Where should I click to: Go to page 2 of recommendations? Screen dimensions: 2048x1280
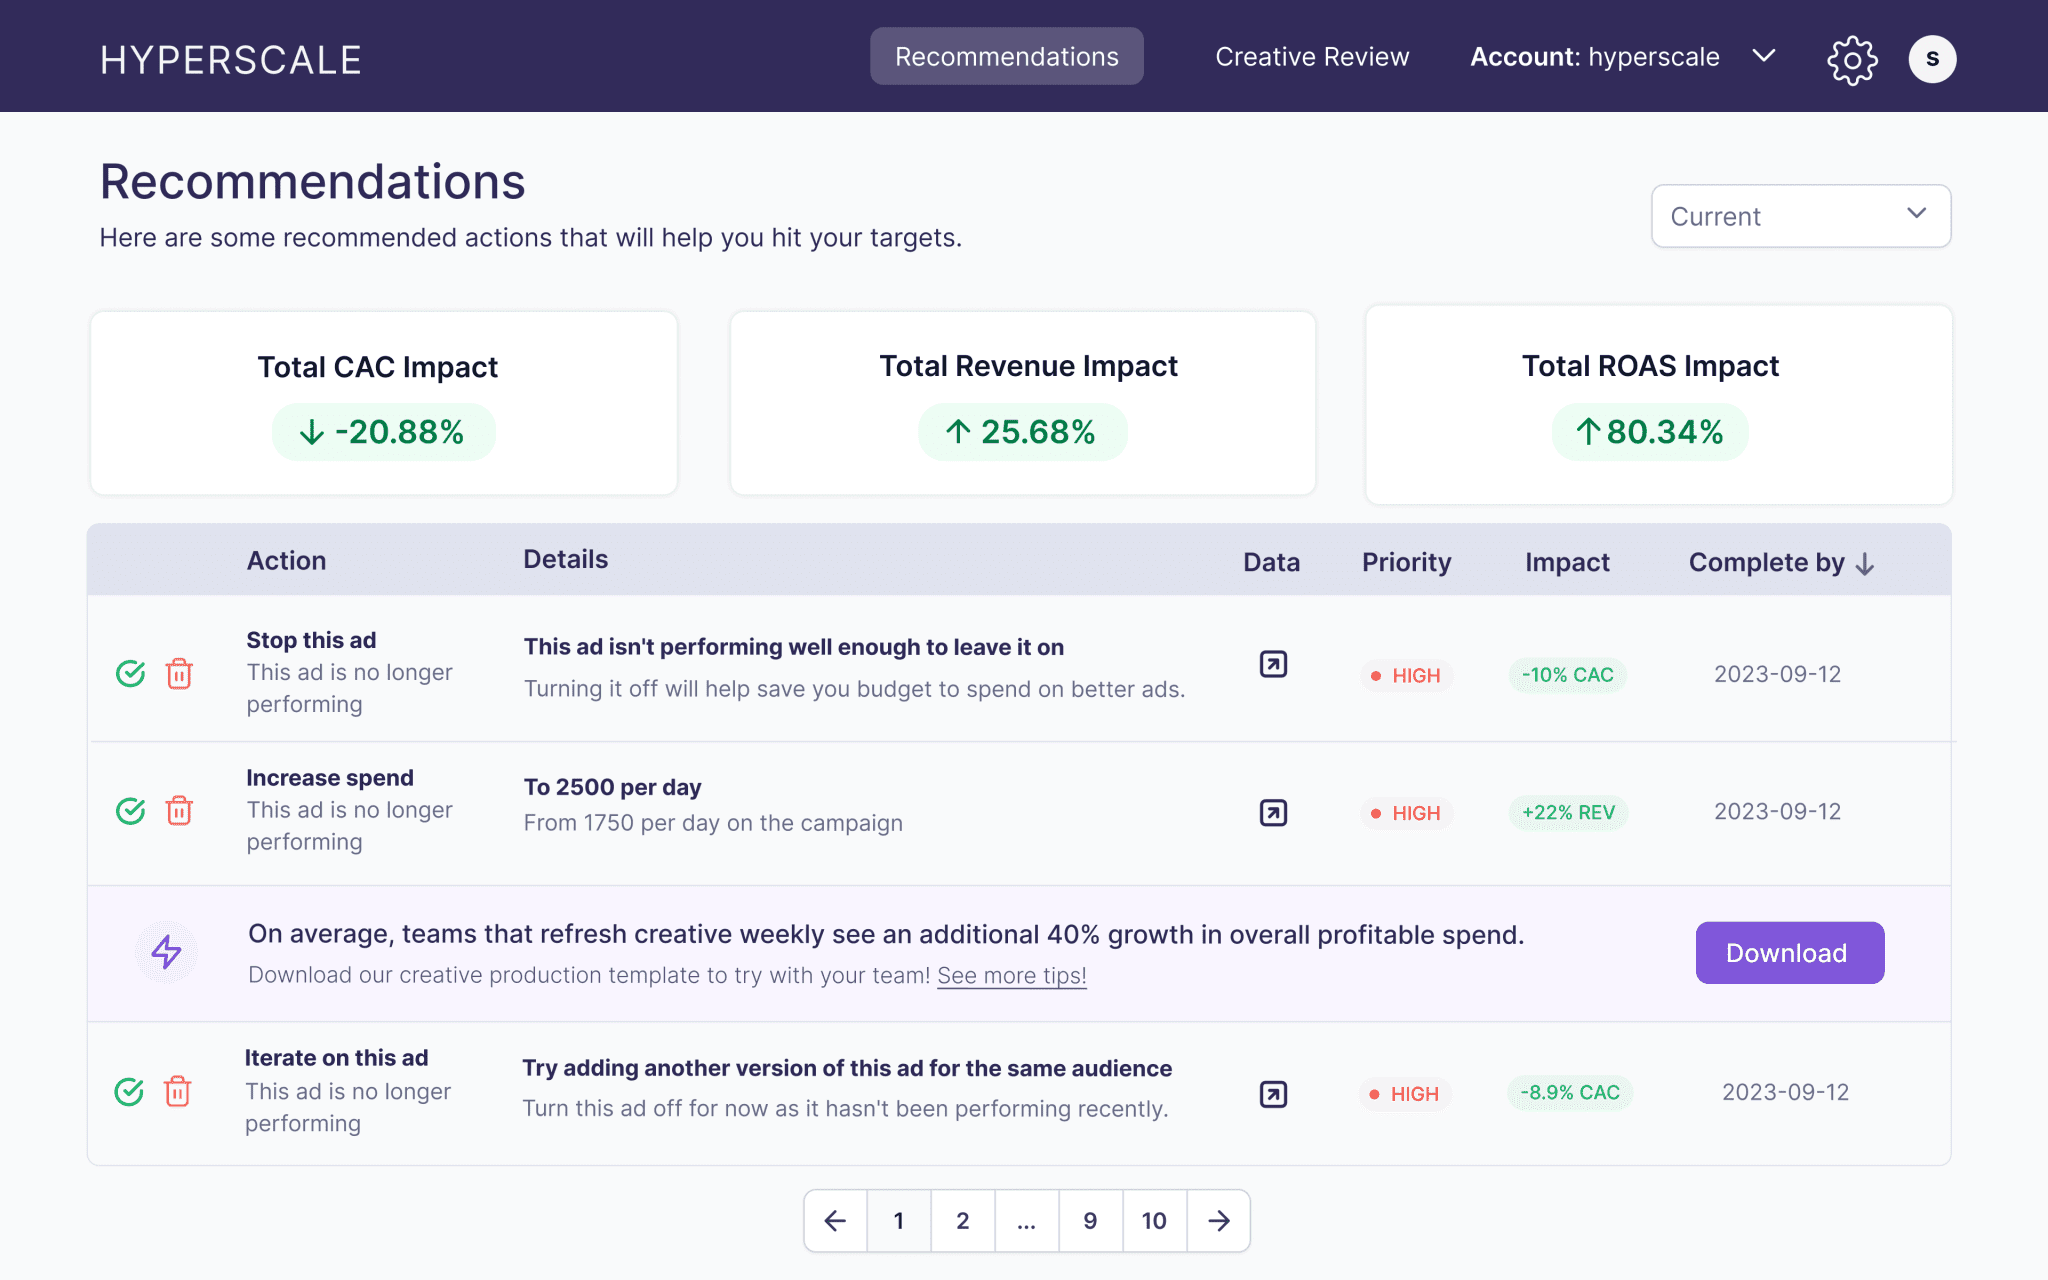tap(962, 1220)
